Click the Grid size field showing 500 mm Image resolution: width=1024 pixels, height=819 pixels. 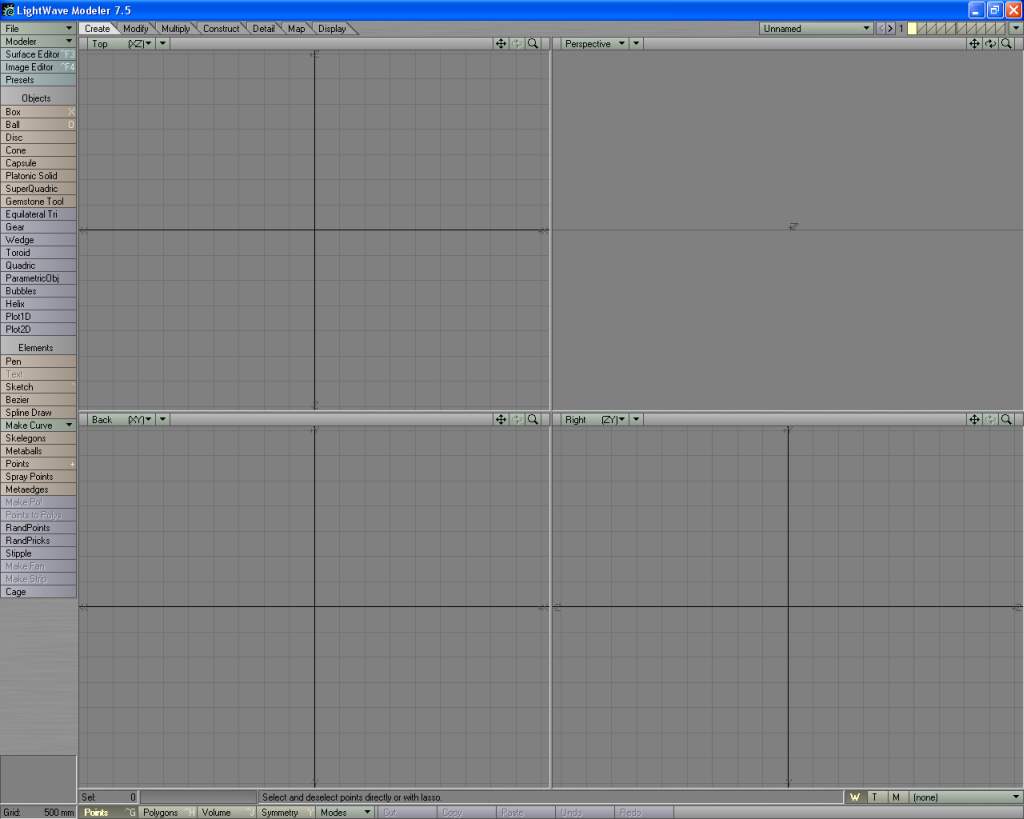click(x=38, y=813)
